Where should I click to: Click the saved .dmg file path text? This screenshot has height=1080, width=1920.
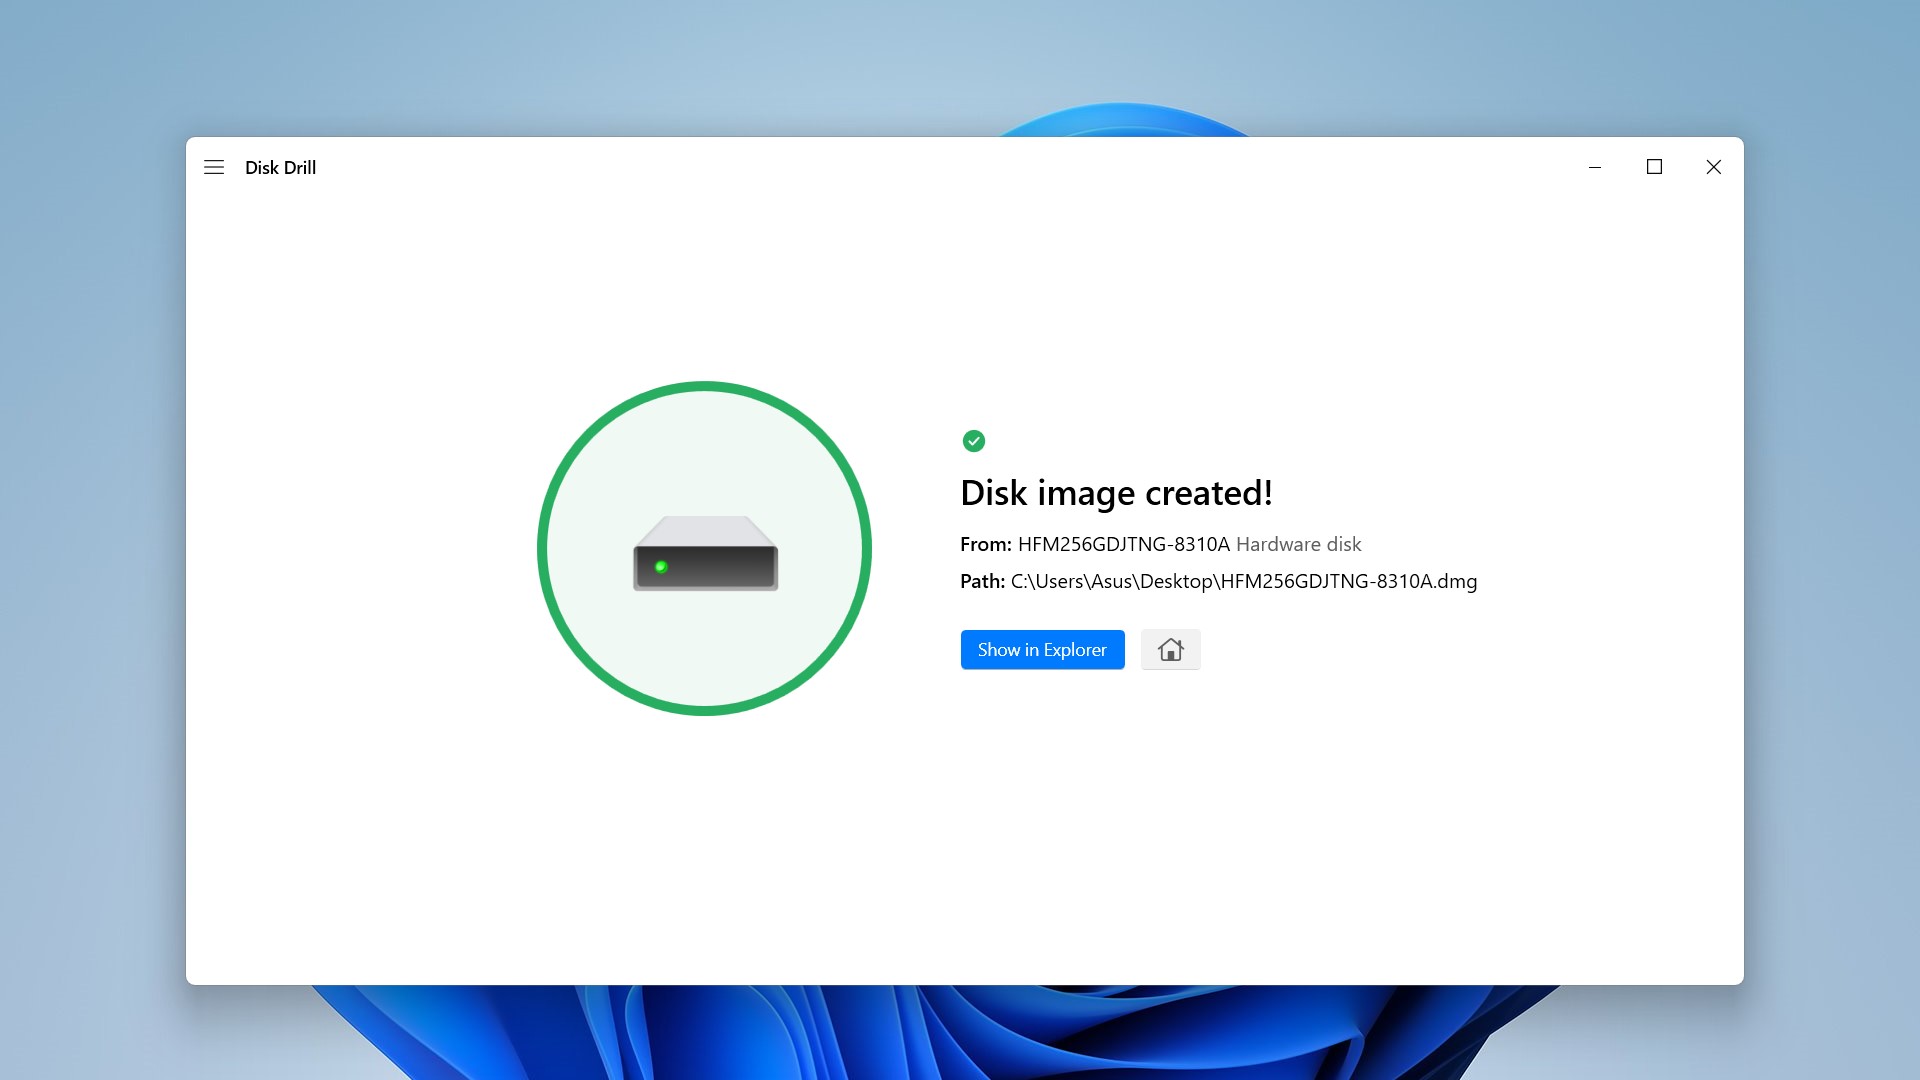tap(1243, 581)
